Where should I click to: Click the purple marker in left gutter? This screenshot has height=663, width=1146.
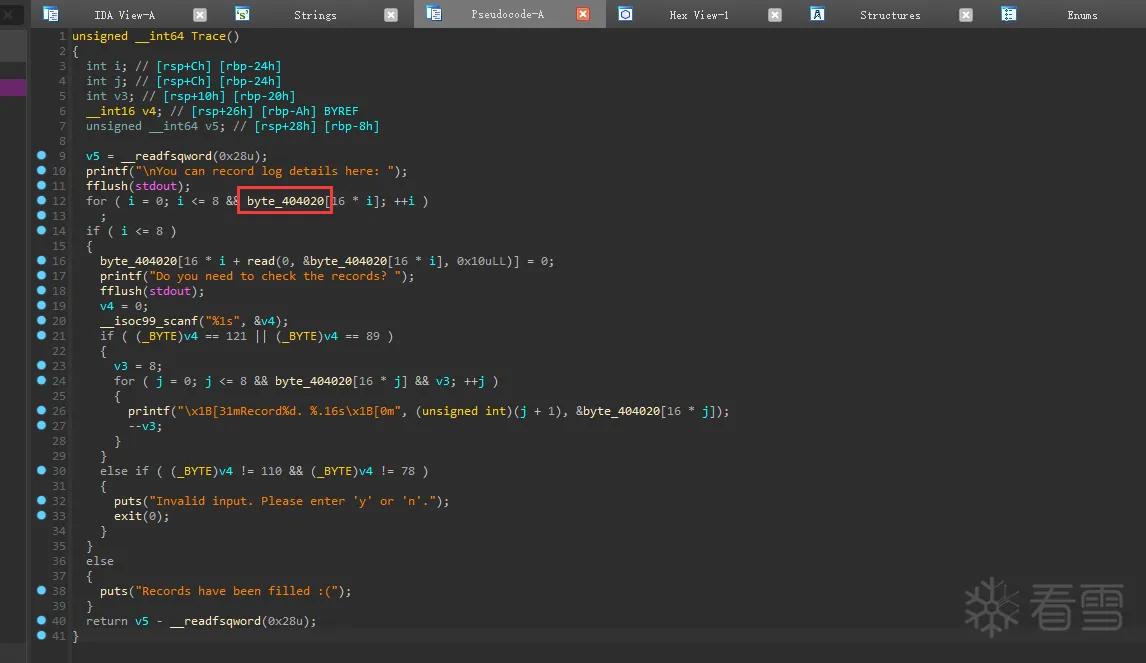(13, 88)
